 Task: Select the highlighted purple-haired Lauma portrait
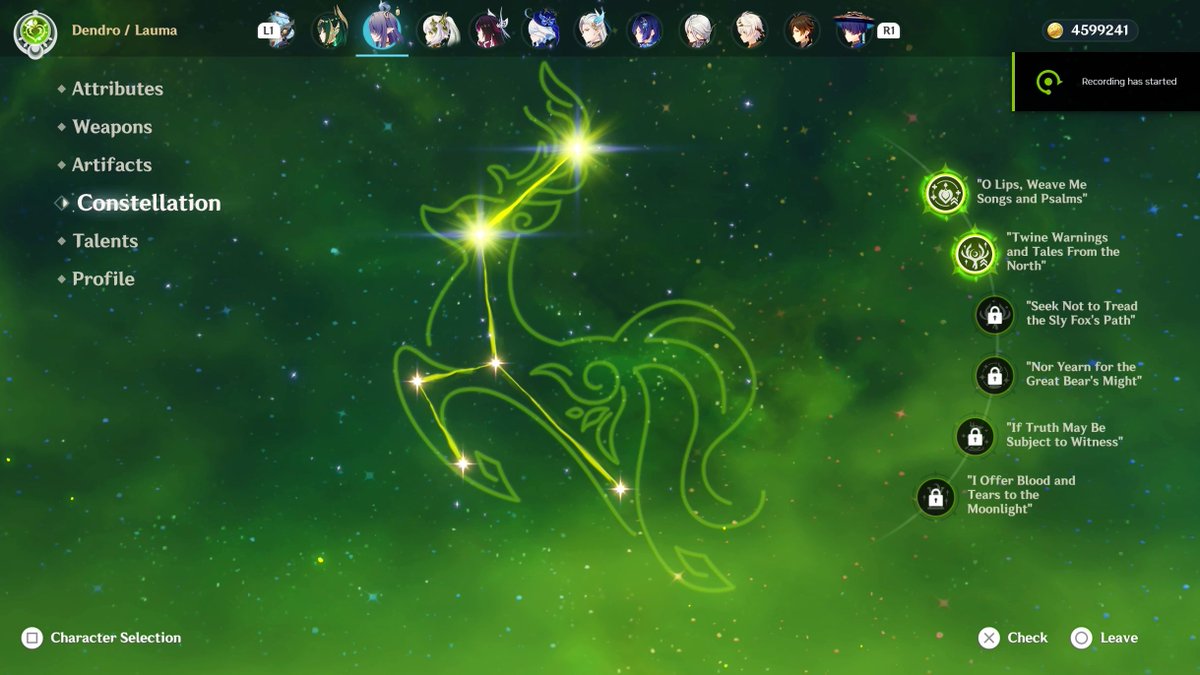tap(383, 29)
